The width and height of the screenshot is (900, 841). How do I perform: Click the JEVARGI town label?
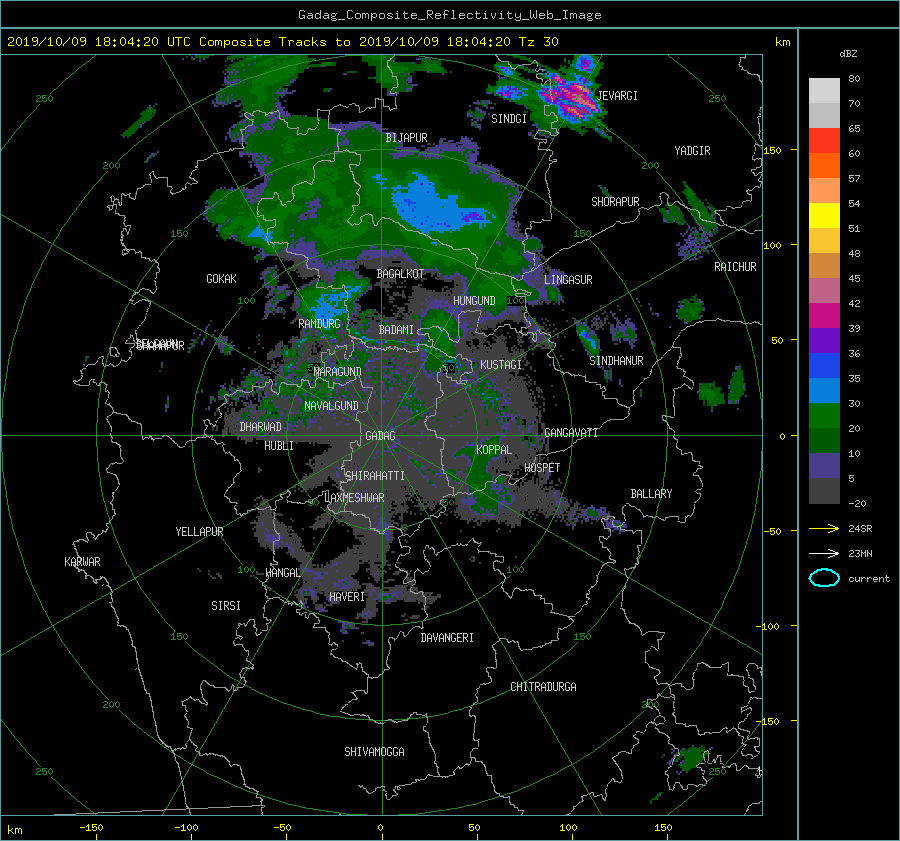tap(618, 96)
